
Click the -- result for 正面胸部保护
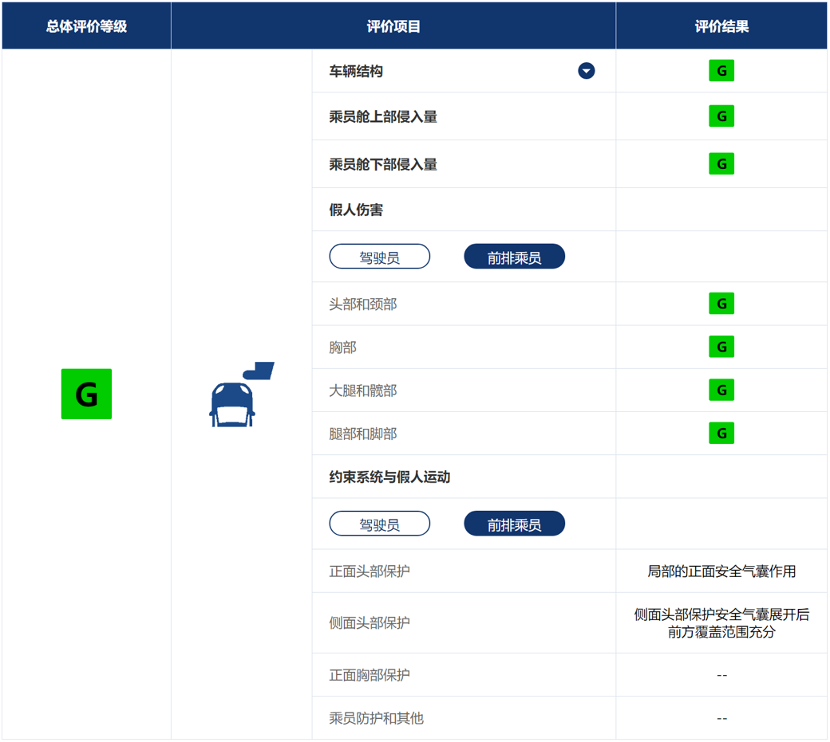click(x=721, y=675)
